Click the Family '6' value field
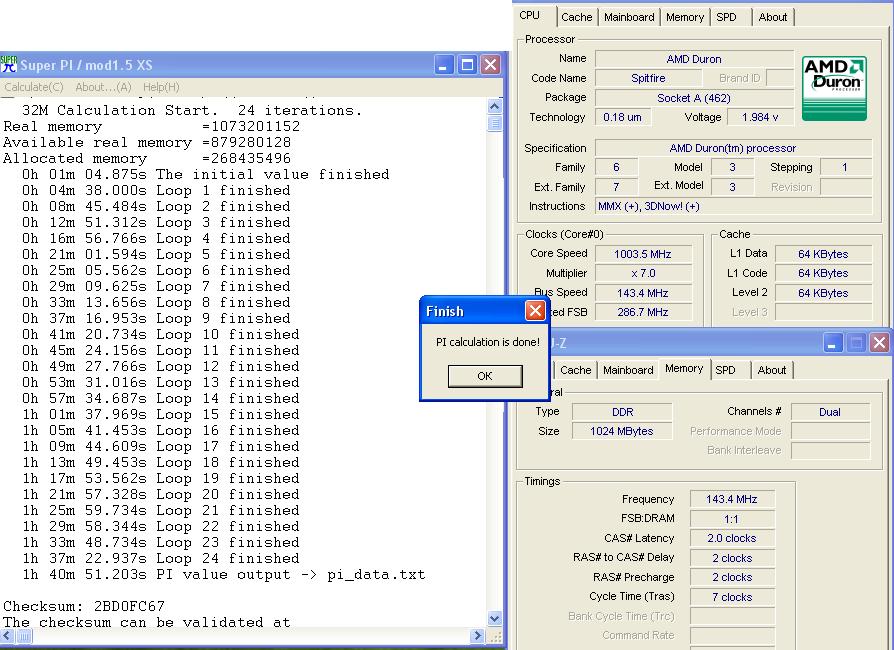Viewport: 894px width, 650px height. click(x=616, y=167)
